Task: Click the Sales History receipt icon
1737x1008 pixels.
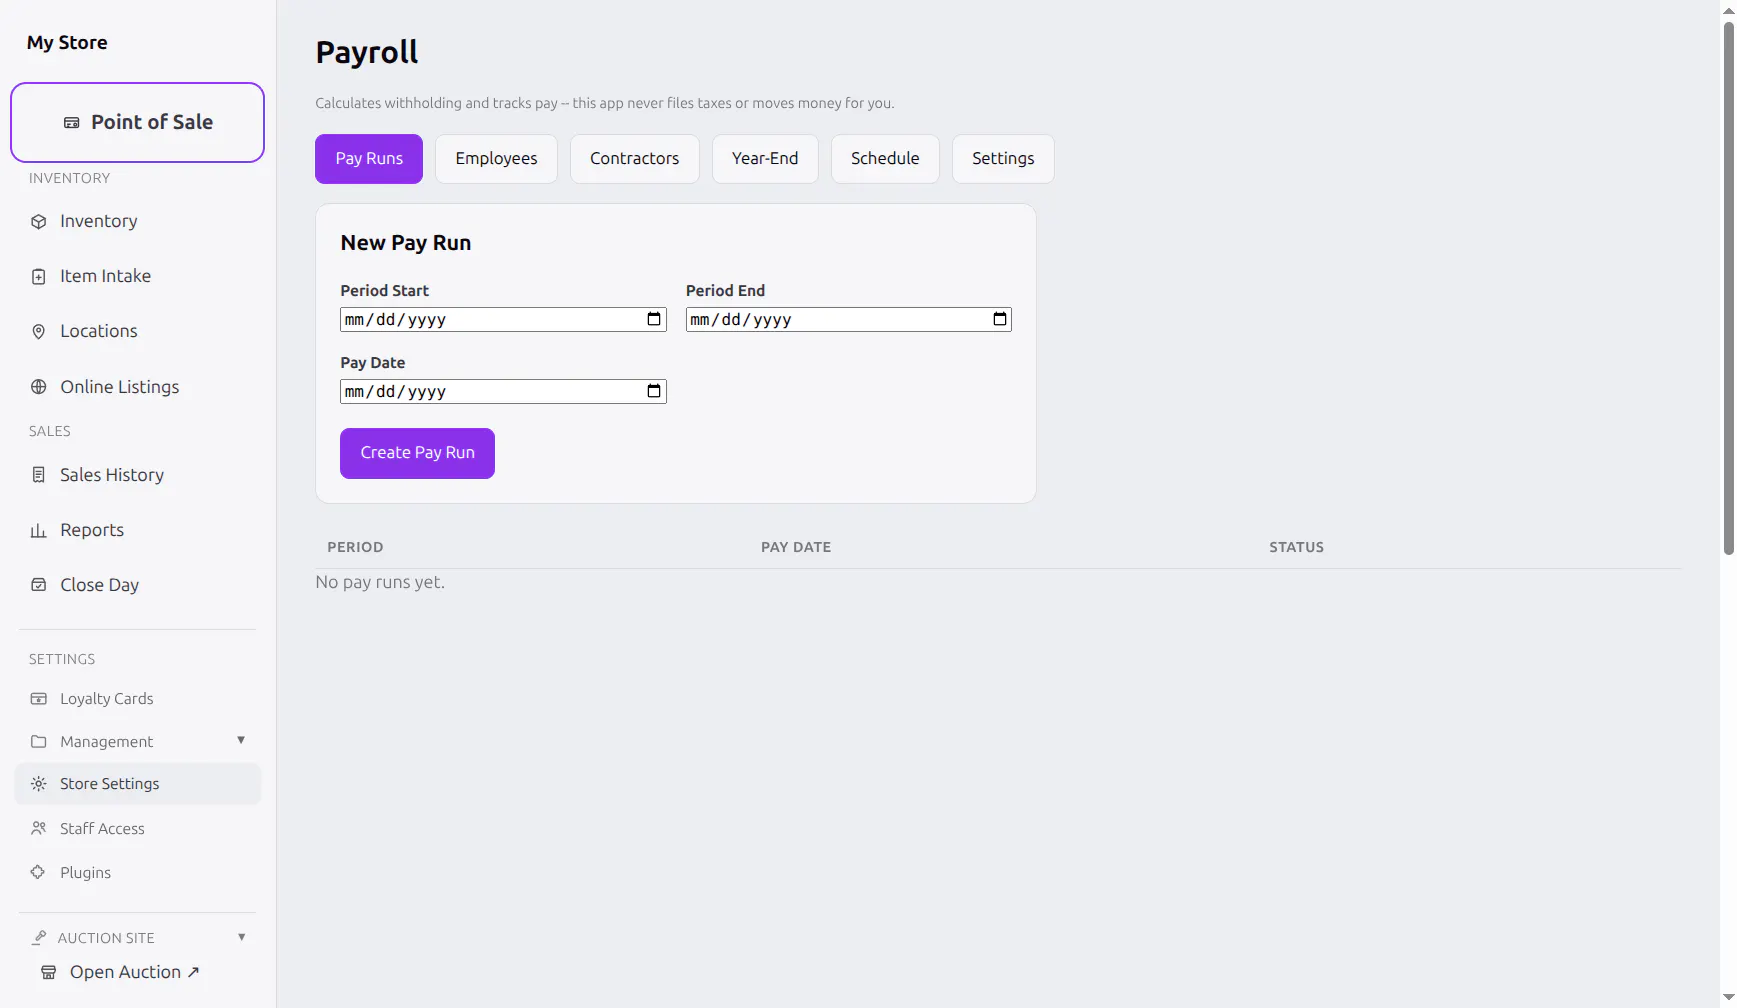Action: pyautogui.click(x=38, y=475)
